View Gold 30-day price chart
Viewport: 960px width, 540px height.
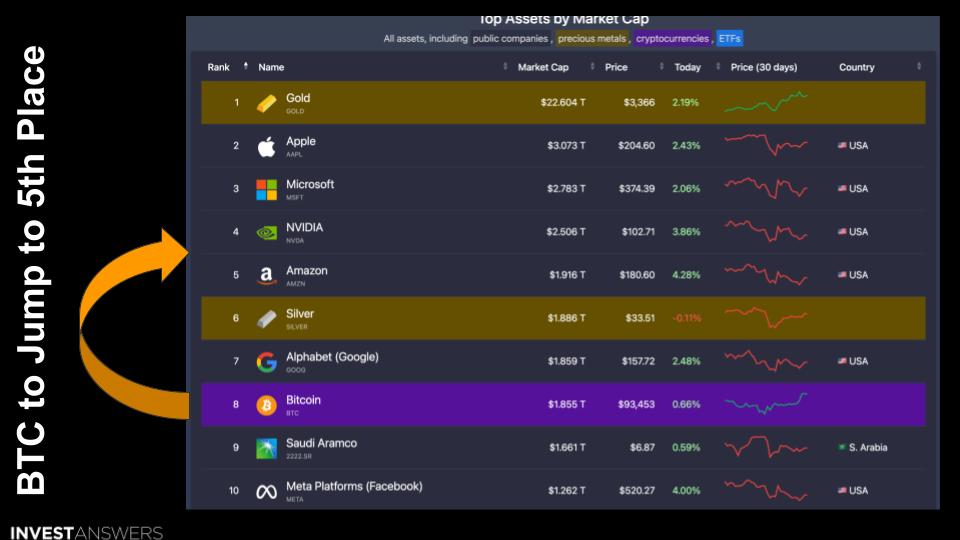tap(765, 102)
